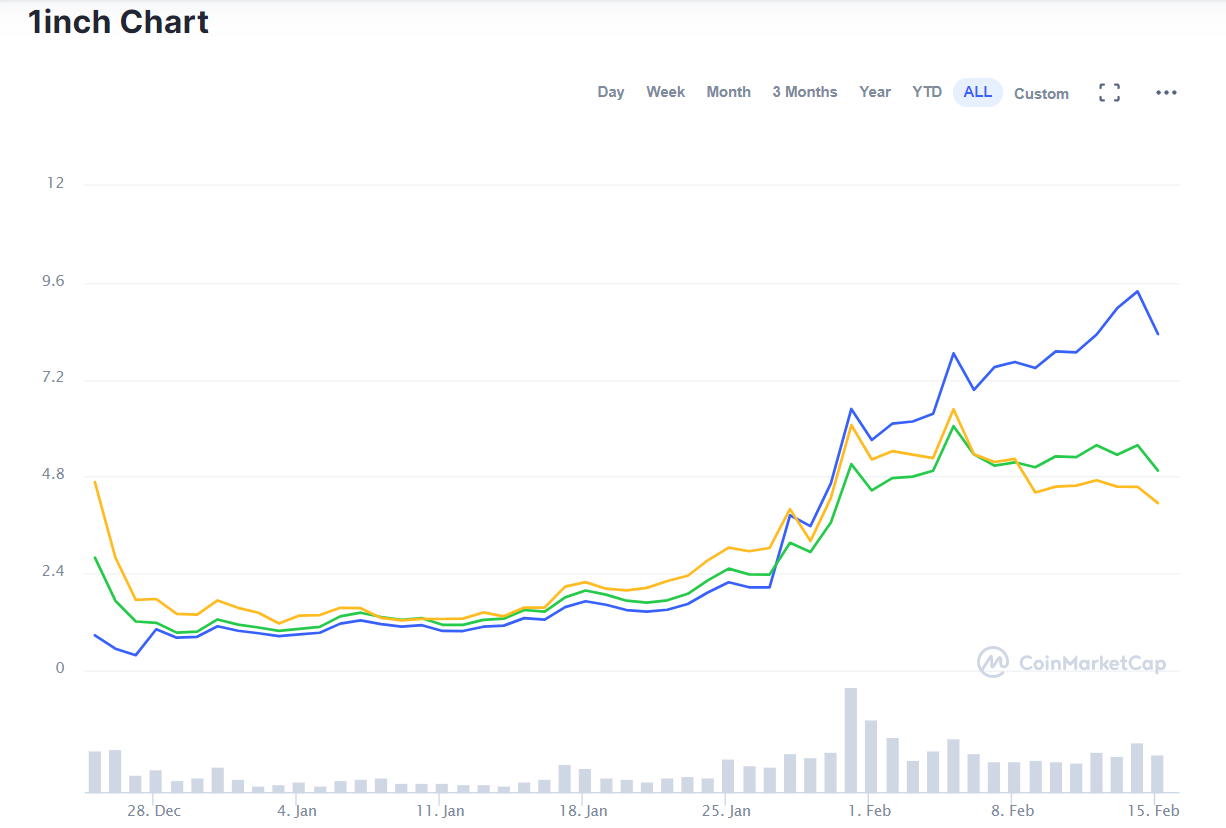Screen dimensions: 1226x828
Task: Switch chart to Year range
Action: click(875, 92)
